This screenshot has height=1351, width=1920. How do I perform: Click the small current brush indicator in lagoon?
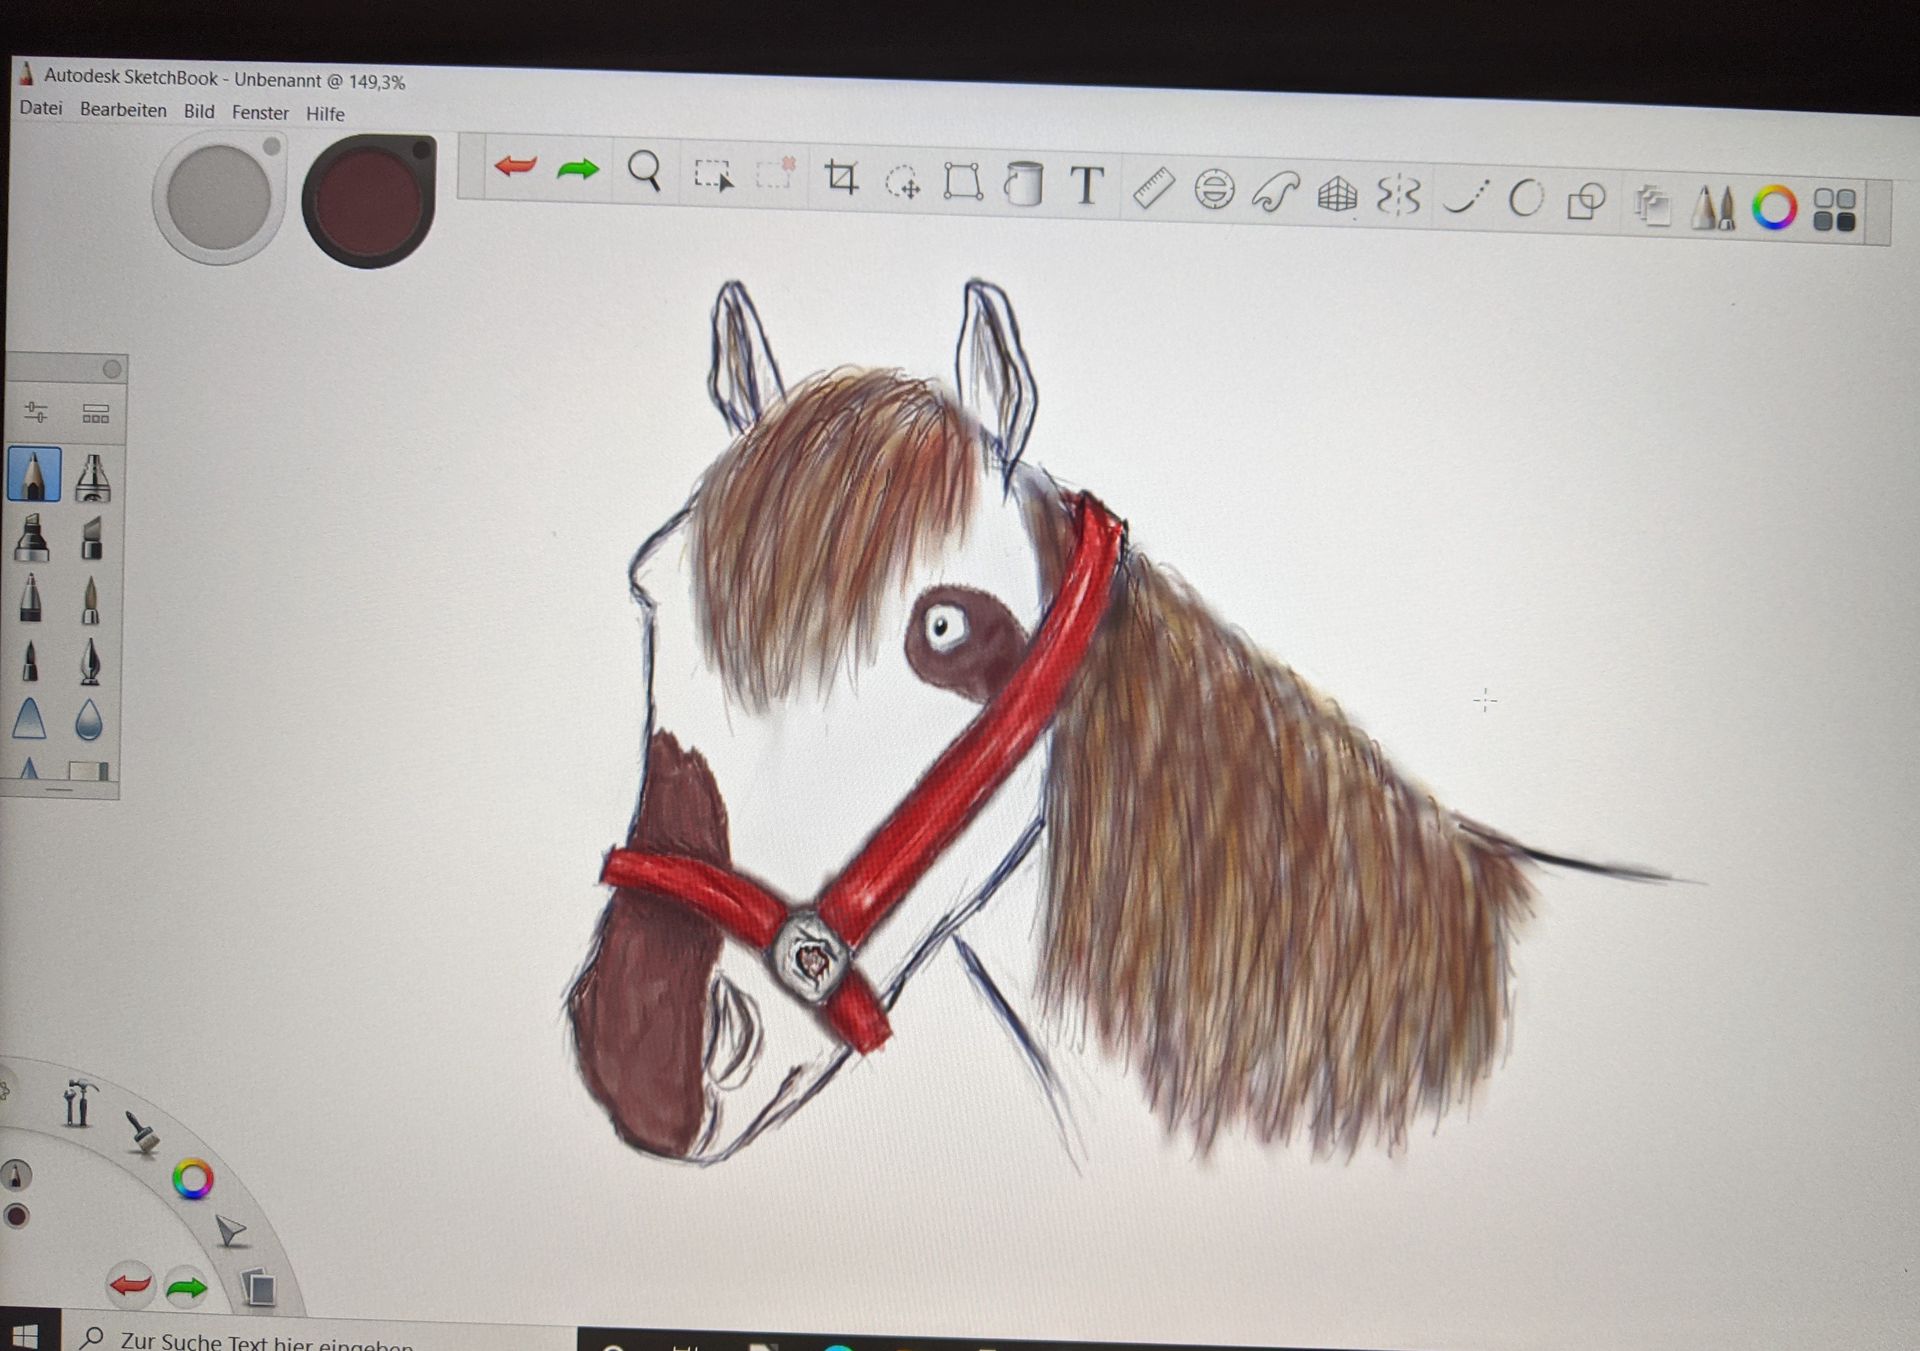[x=15, y=1175]
